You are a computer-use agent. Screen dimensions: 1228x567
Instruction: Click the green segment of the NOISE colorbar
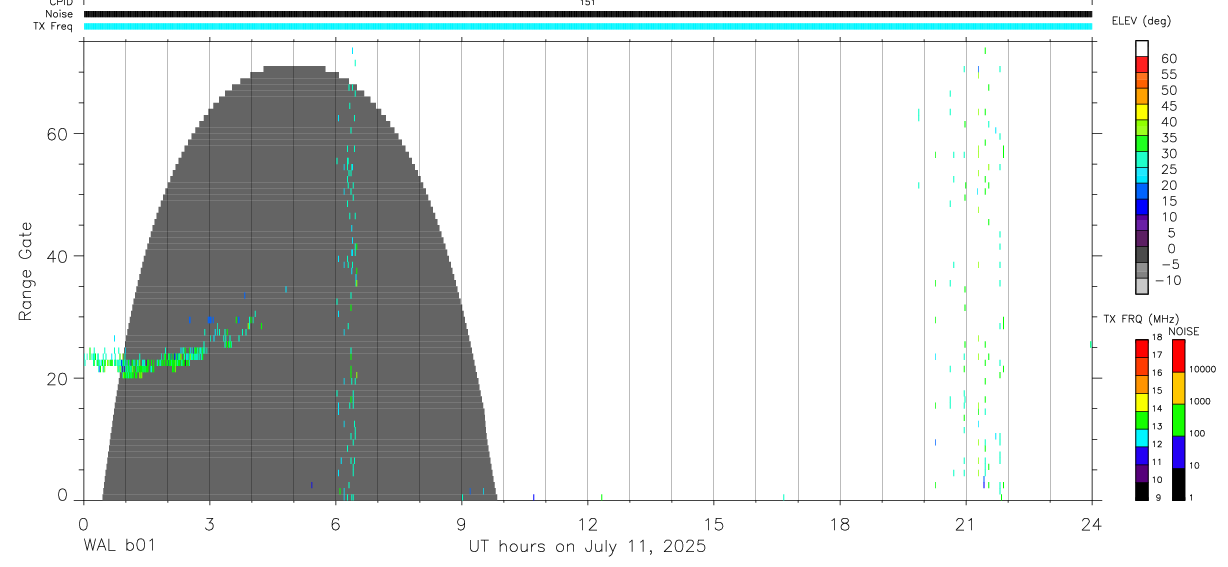[1179, 420]
